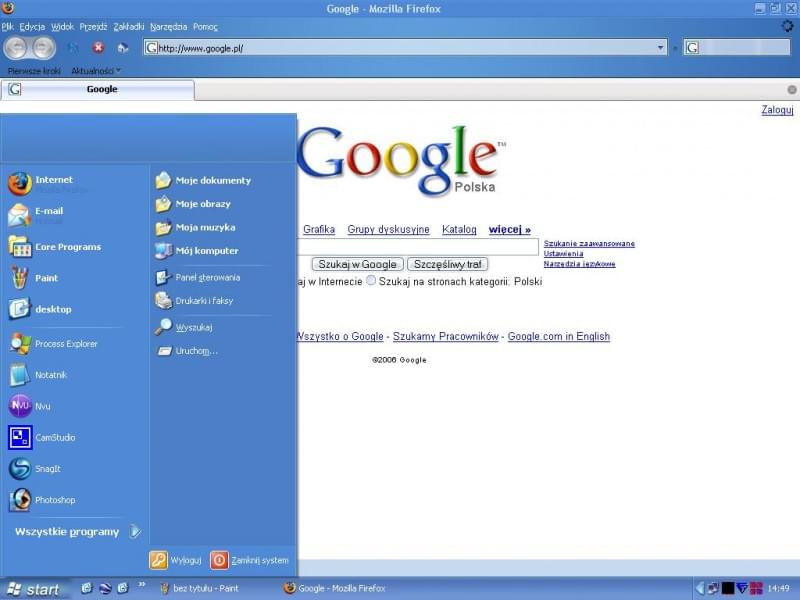The image size is (800, 600).
Task: Open the Przejdź menu
Action: pos(93,27)
